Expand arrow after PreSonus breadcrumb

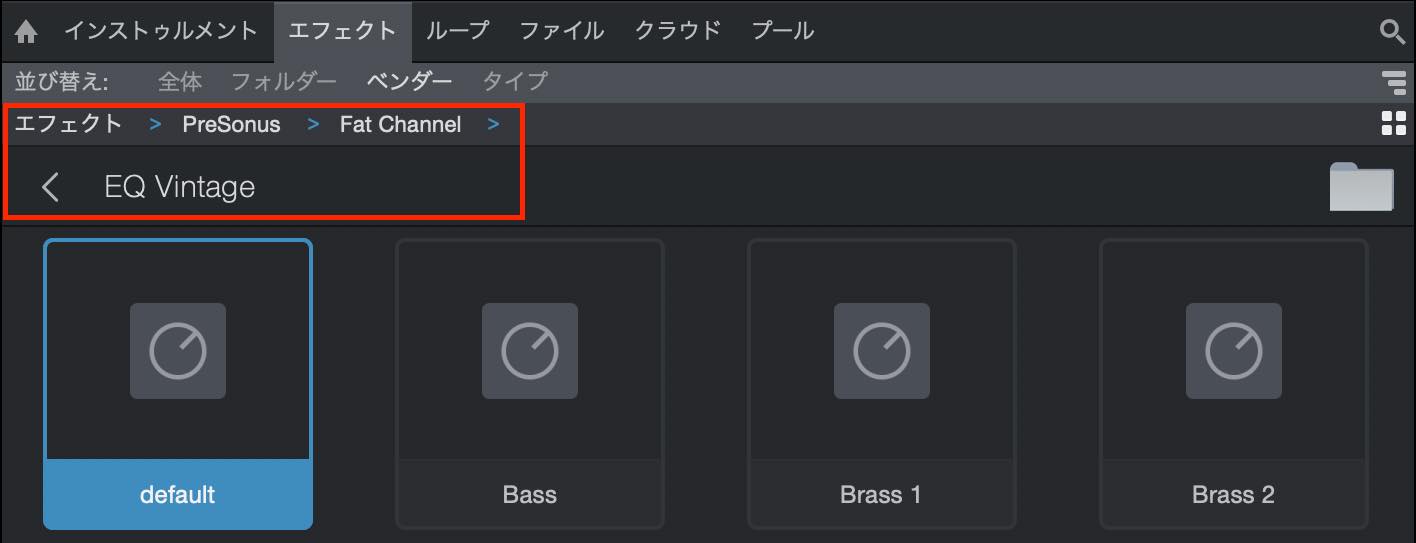[x=314, y=125]
